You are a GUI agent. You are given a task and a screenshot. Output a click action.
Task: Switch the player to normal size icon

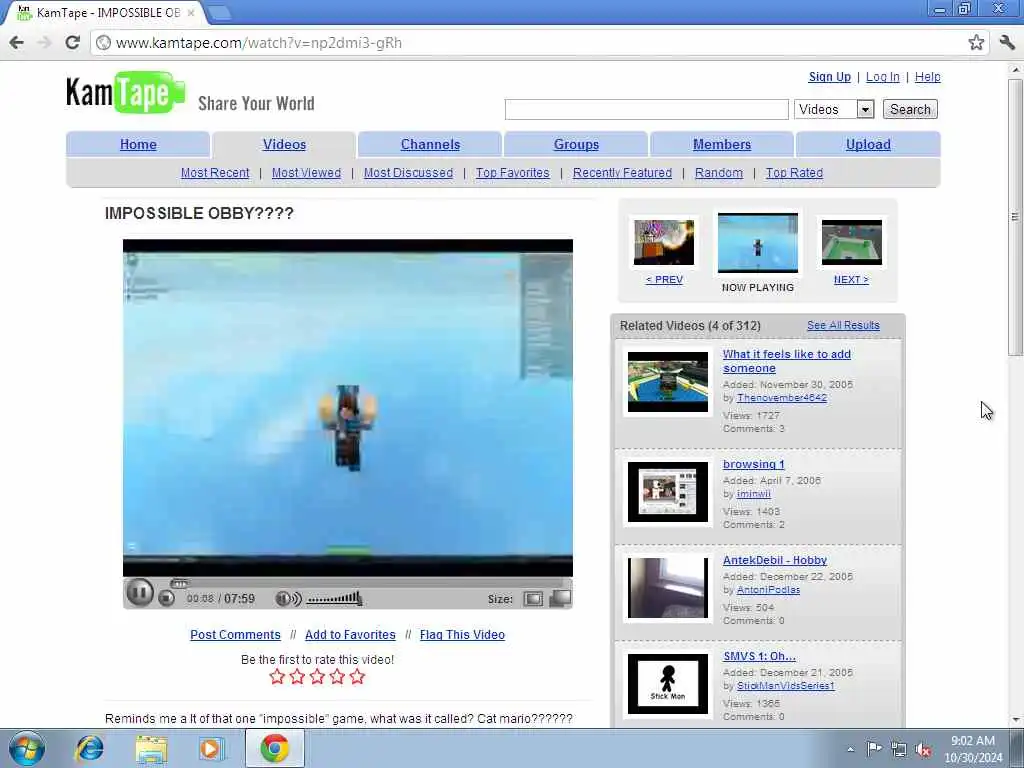pyautogui.click(x=533, y=599)
